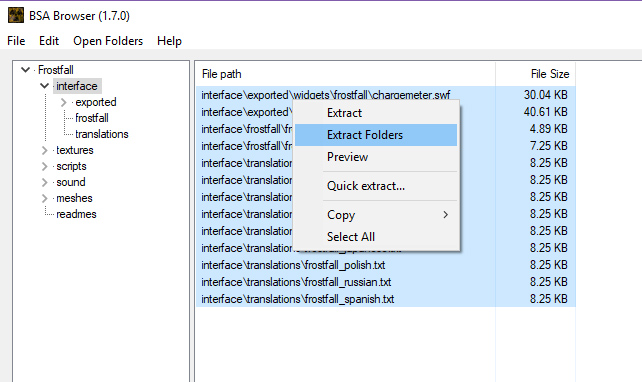
Task: Open the Help menu
Action: pyautogui.click(x=169, y=41)
